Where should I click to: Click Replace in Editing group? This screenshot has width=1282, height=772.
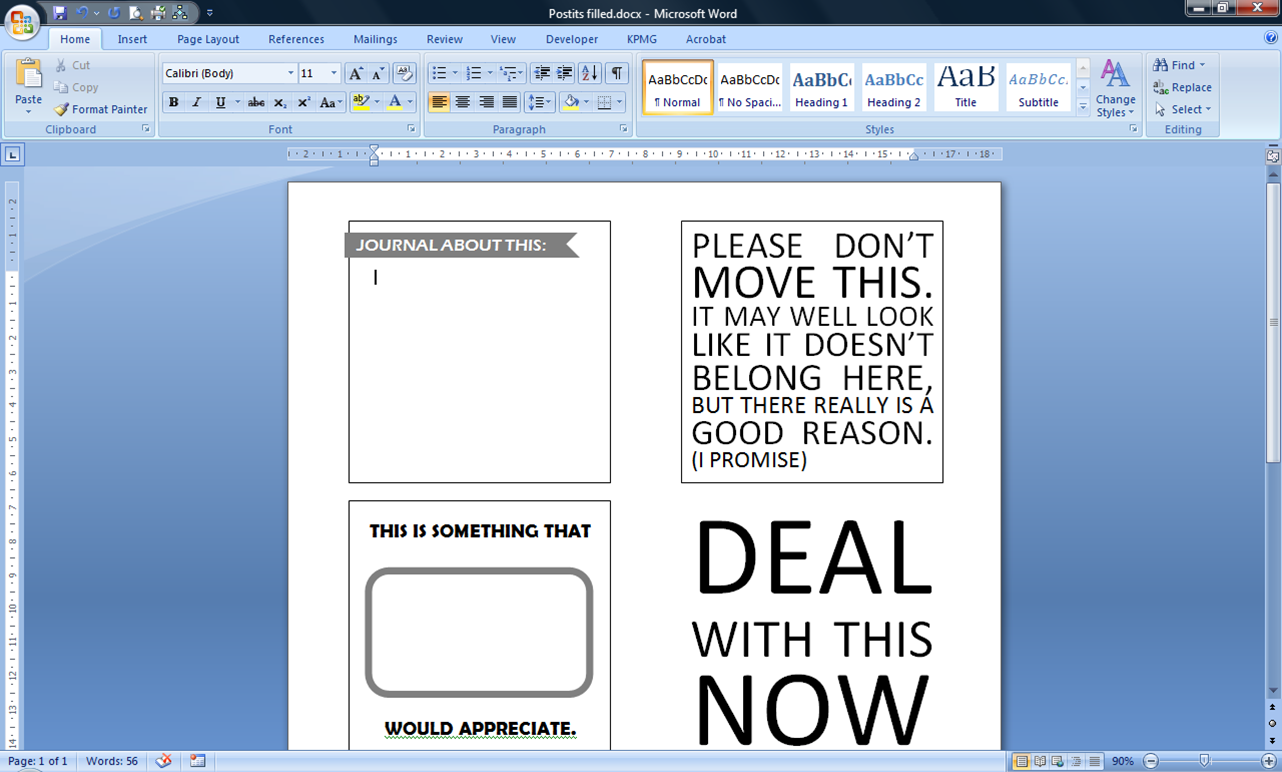[1182, 87]
